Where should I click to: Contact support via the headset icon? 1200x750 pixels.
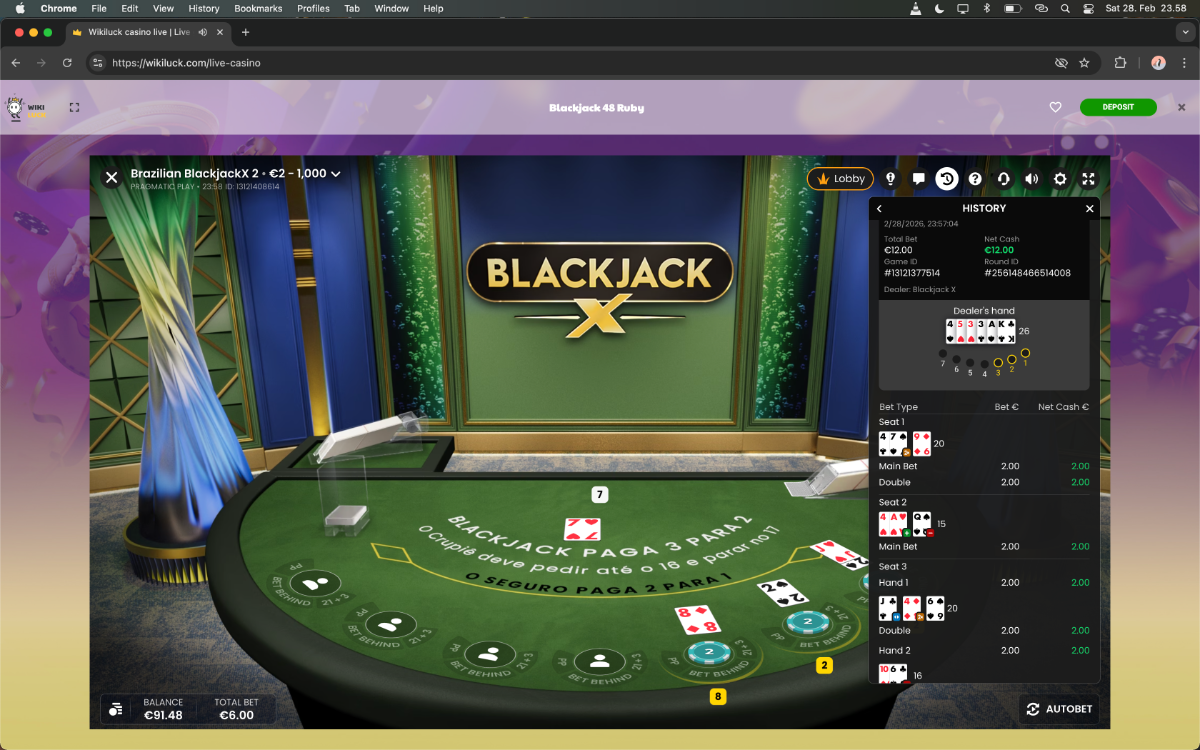[x=1003, y=179]
